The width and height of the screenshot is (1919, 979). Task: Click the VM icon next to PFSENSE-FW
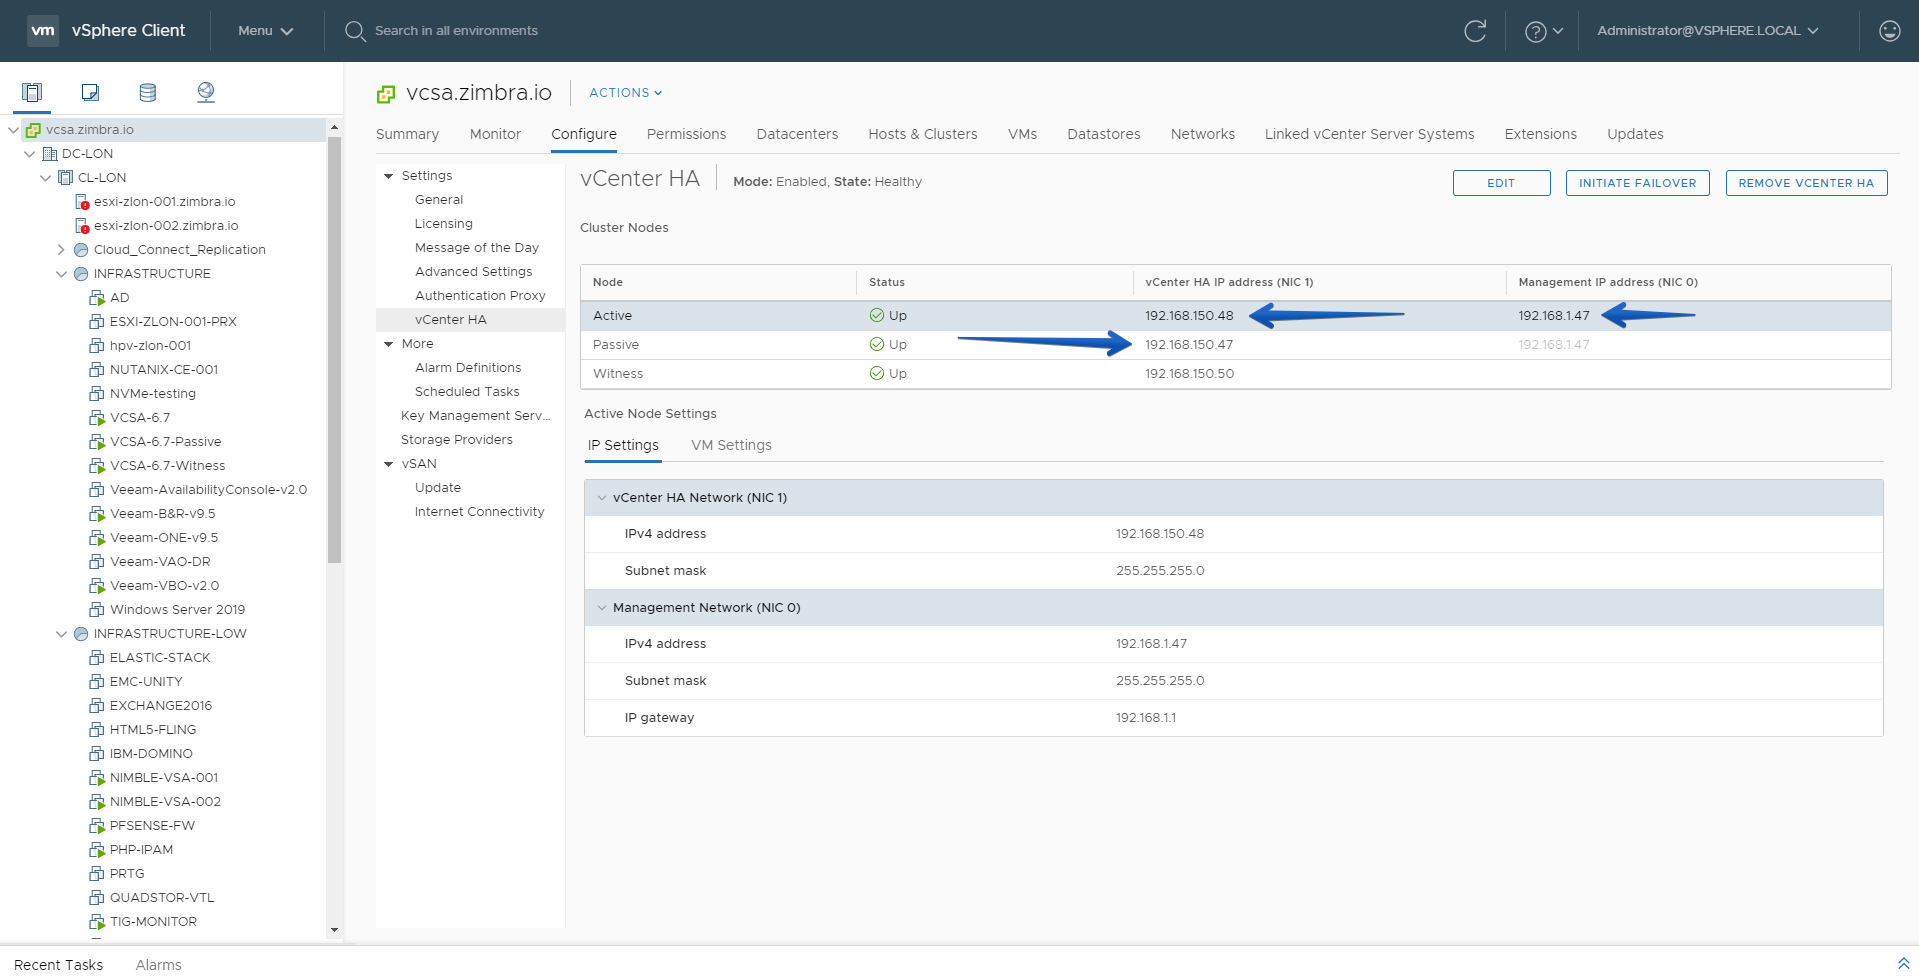(97, 826)
